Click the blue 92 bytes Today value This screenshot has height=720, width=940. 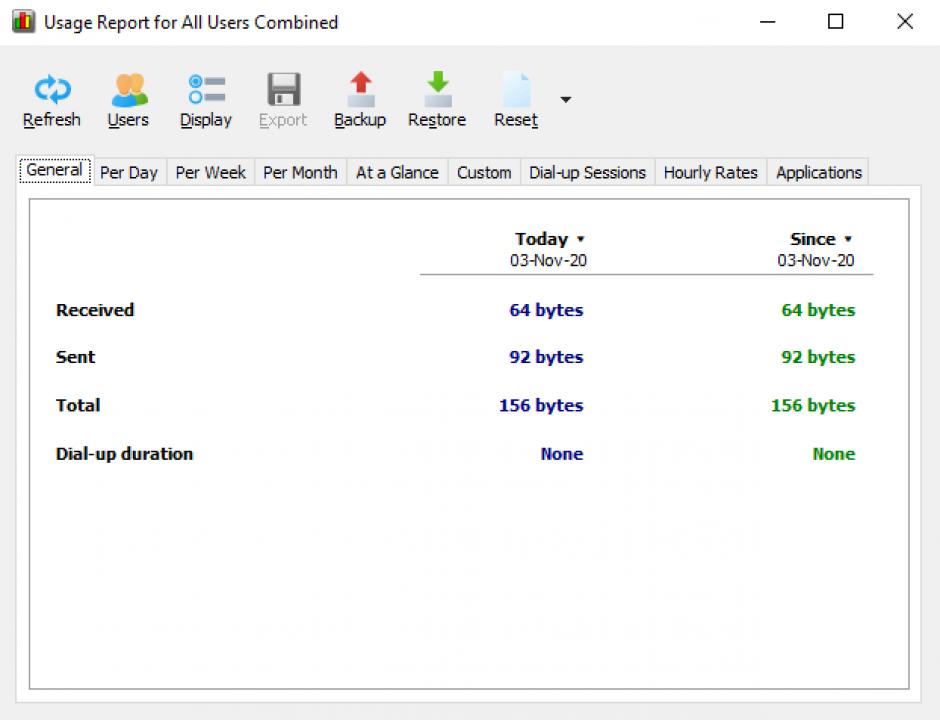click(x=546, y=357)
